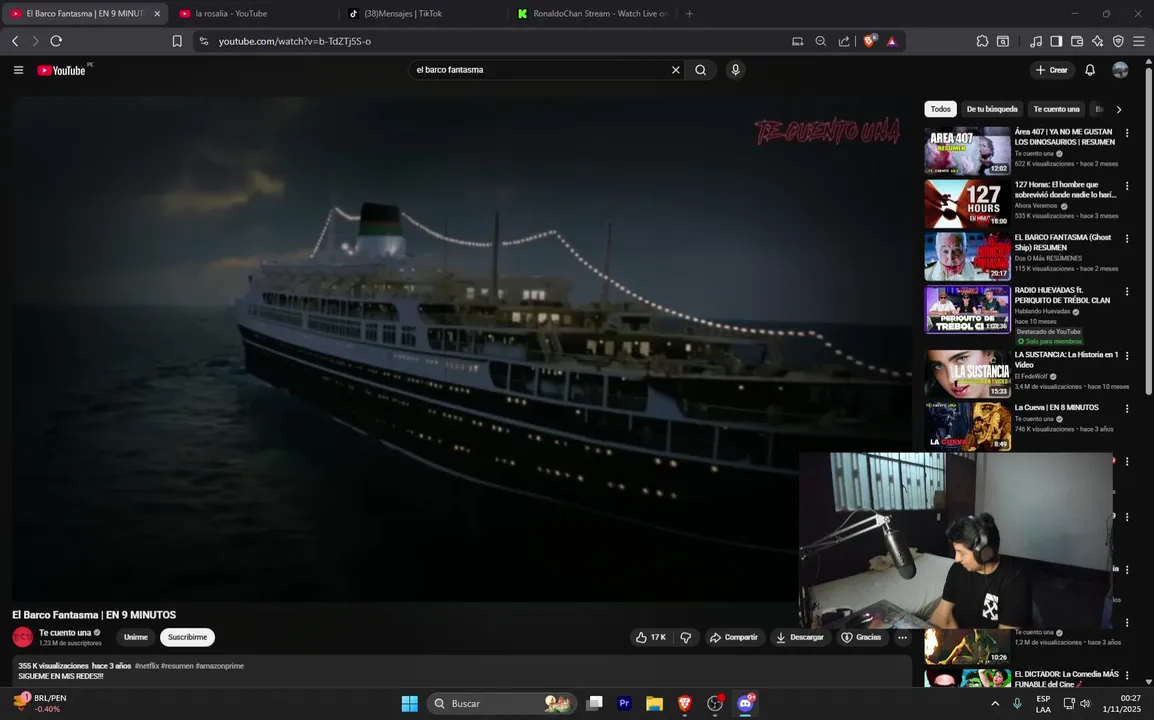
Task: Select the 'Te cuento una' filter chip
Action: tap(1056, 109)
